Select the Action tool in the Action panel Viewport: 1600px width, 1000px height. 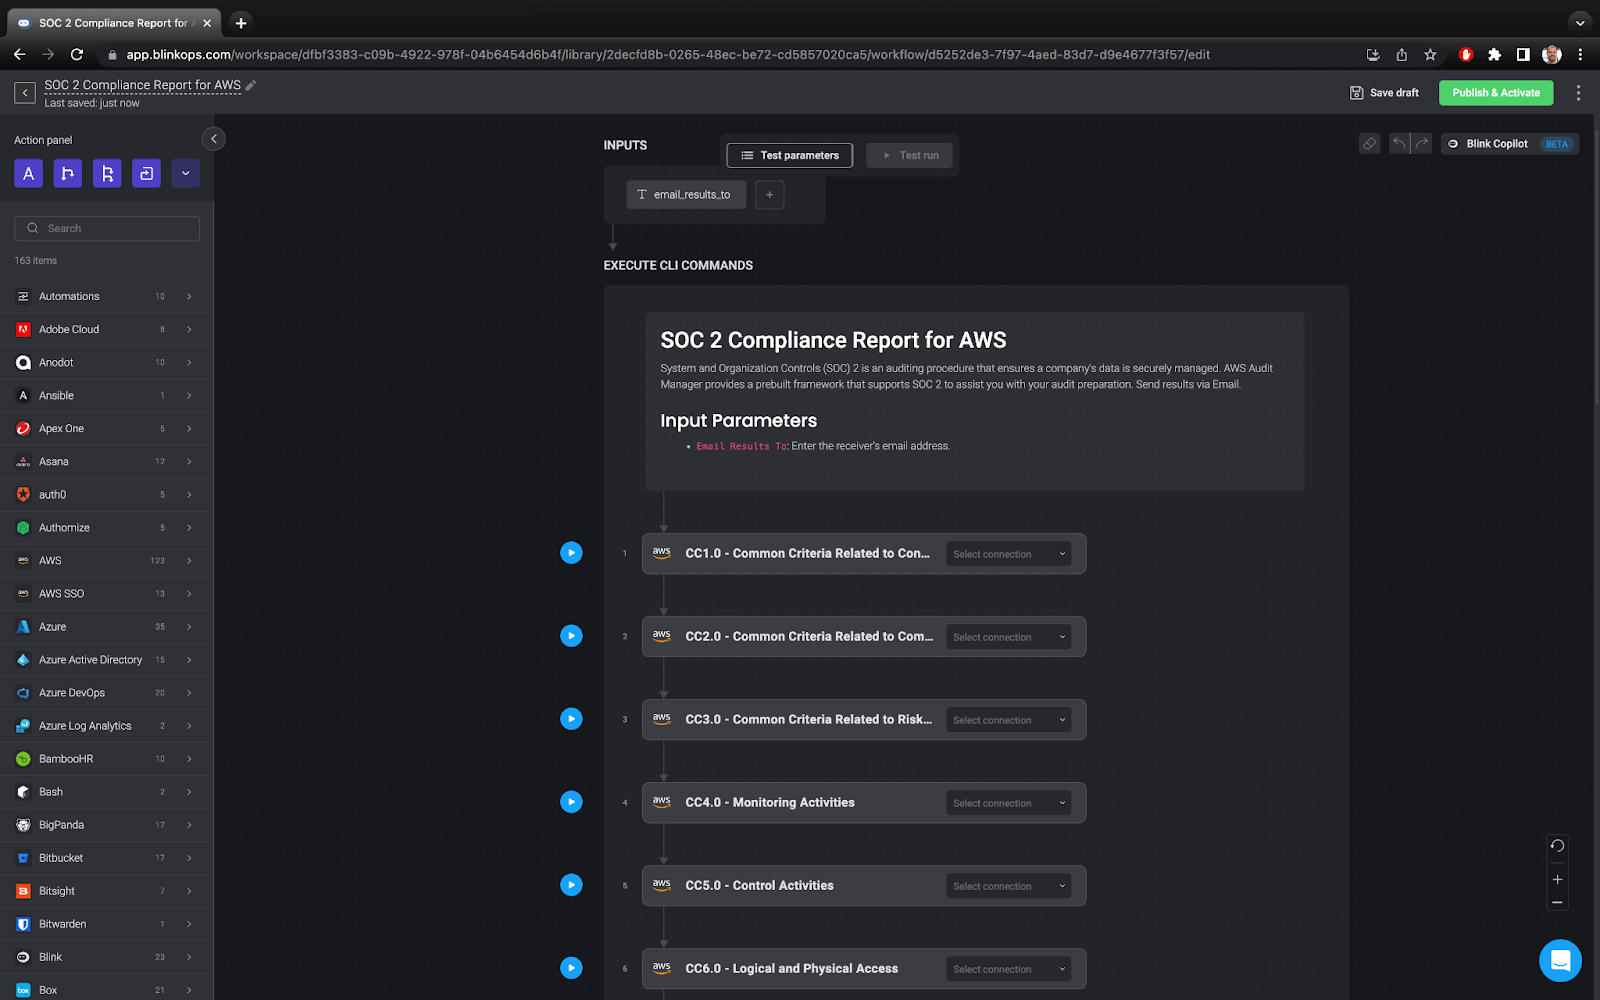click(28, 172)
